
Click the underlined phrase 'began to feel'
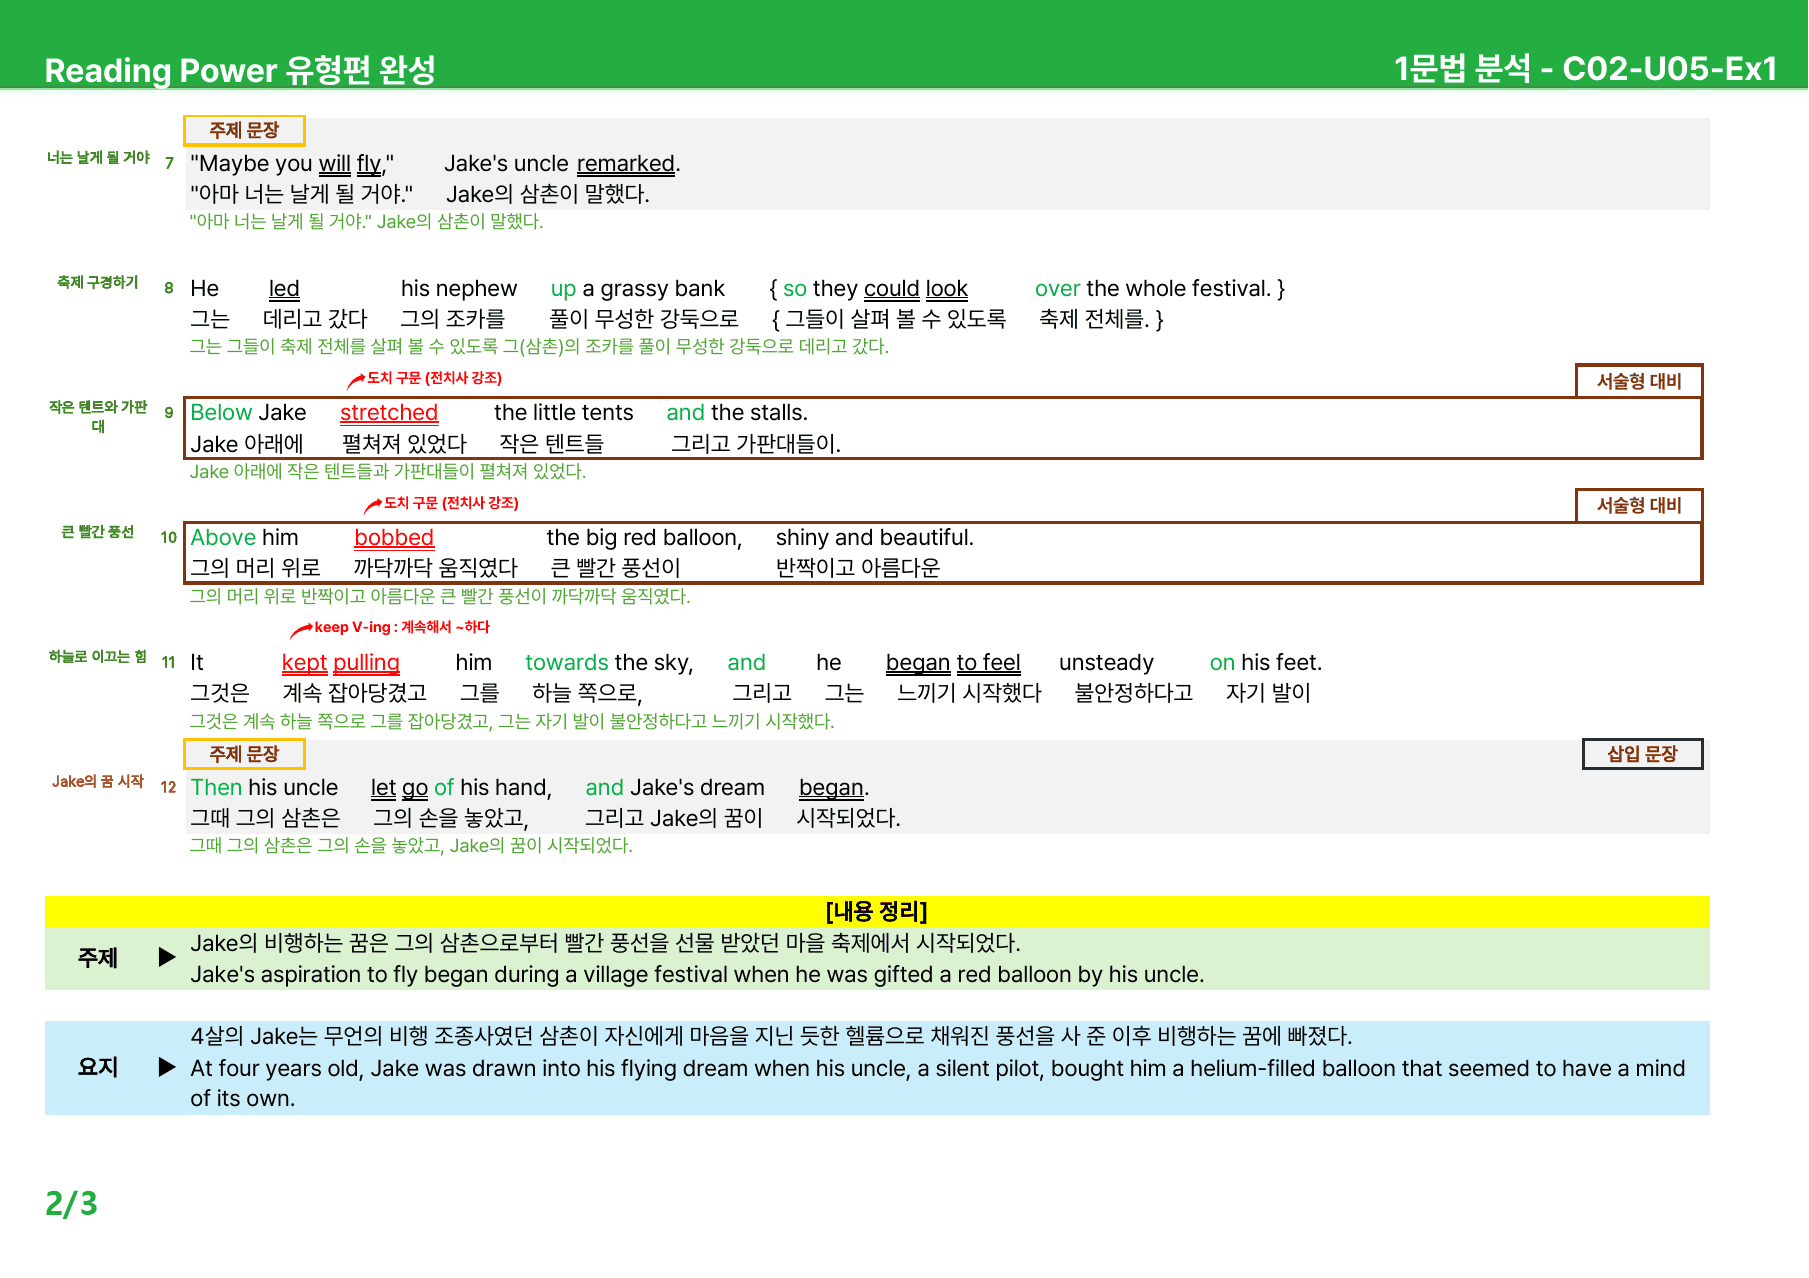pyautogui.click(x=953, y=663)
